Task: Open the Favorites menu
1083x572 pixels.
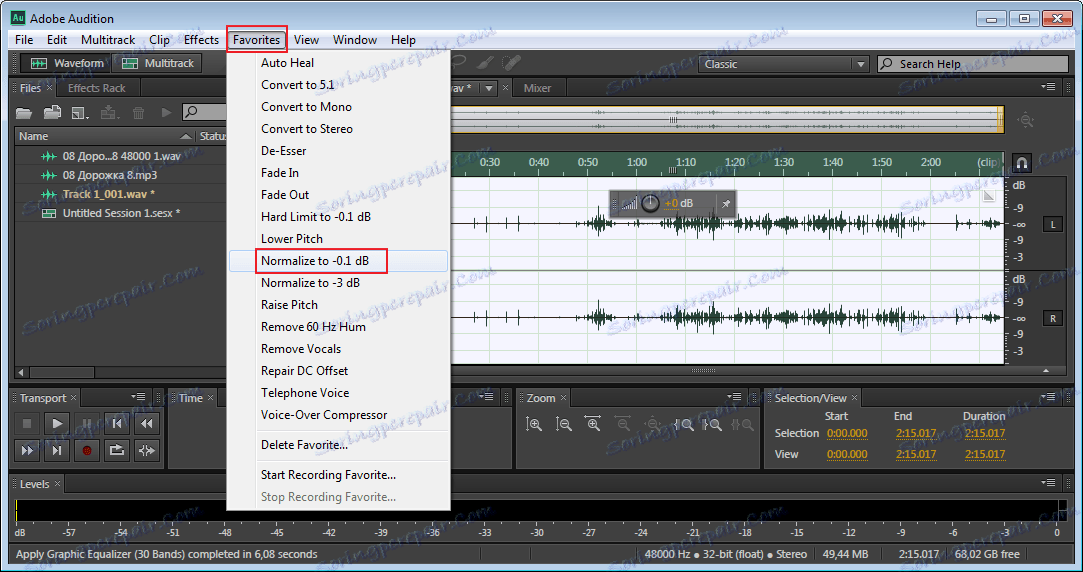Action: point(256,40)
